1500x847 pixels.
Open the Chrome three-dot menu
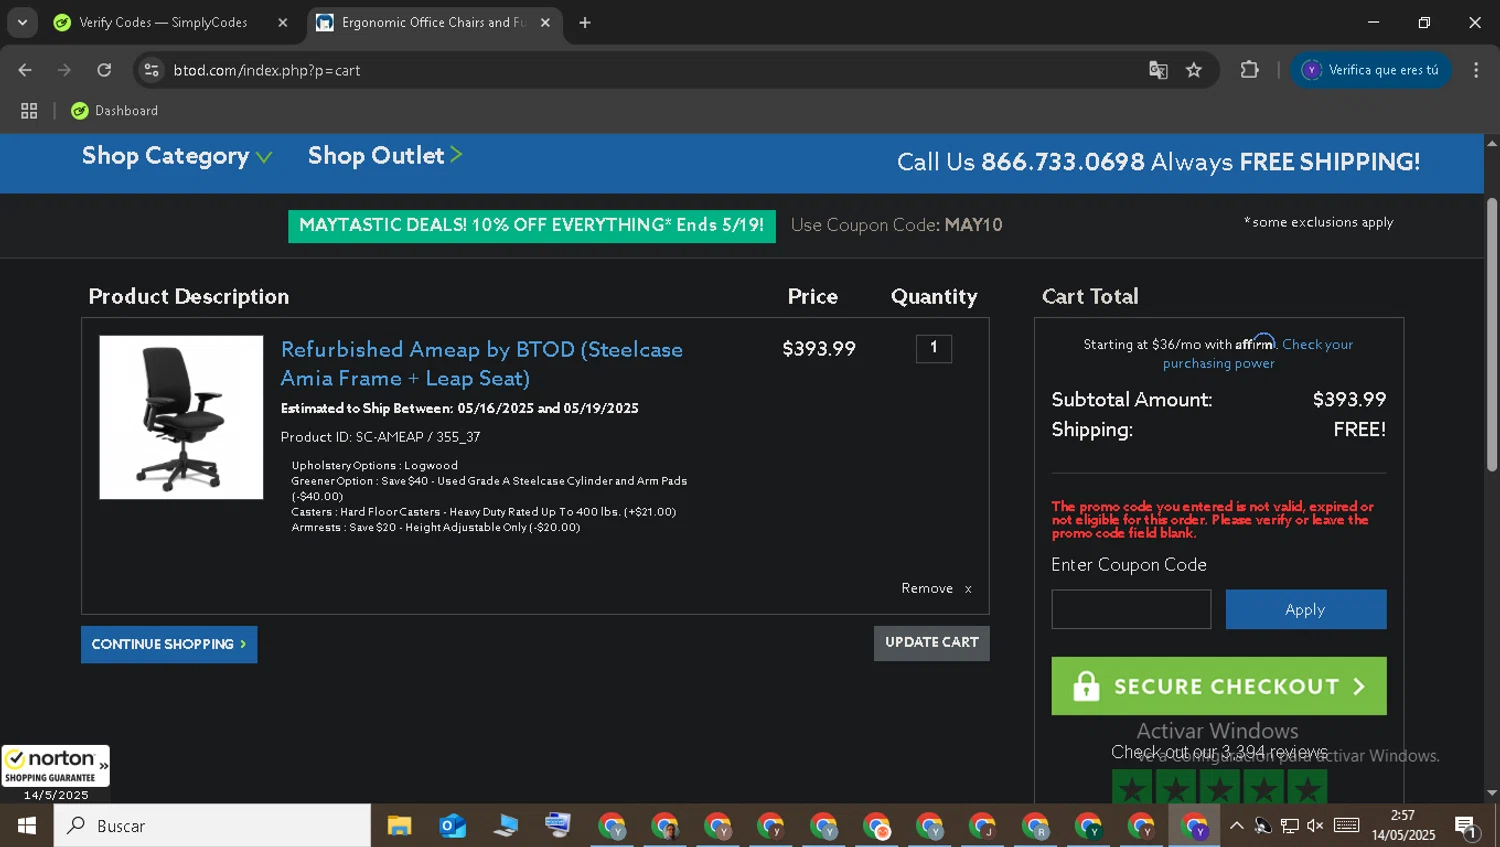click(x=1476, y=70)
